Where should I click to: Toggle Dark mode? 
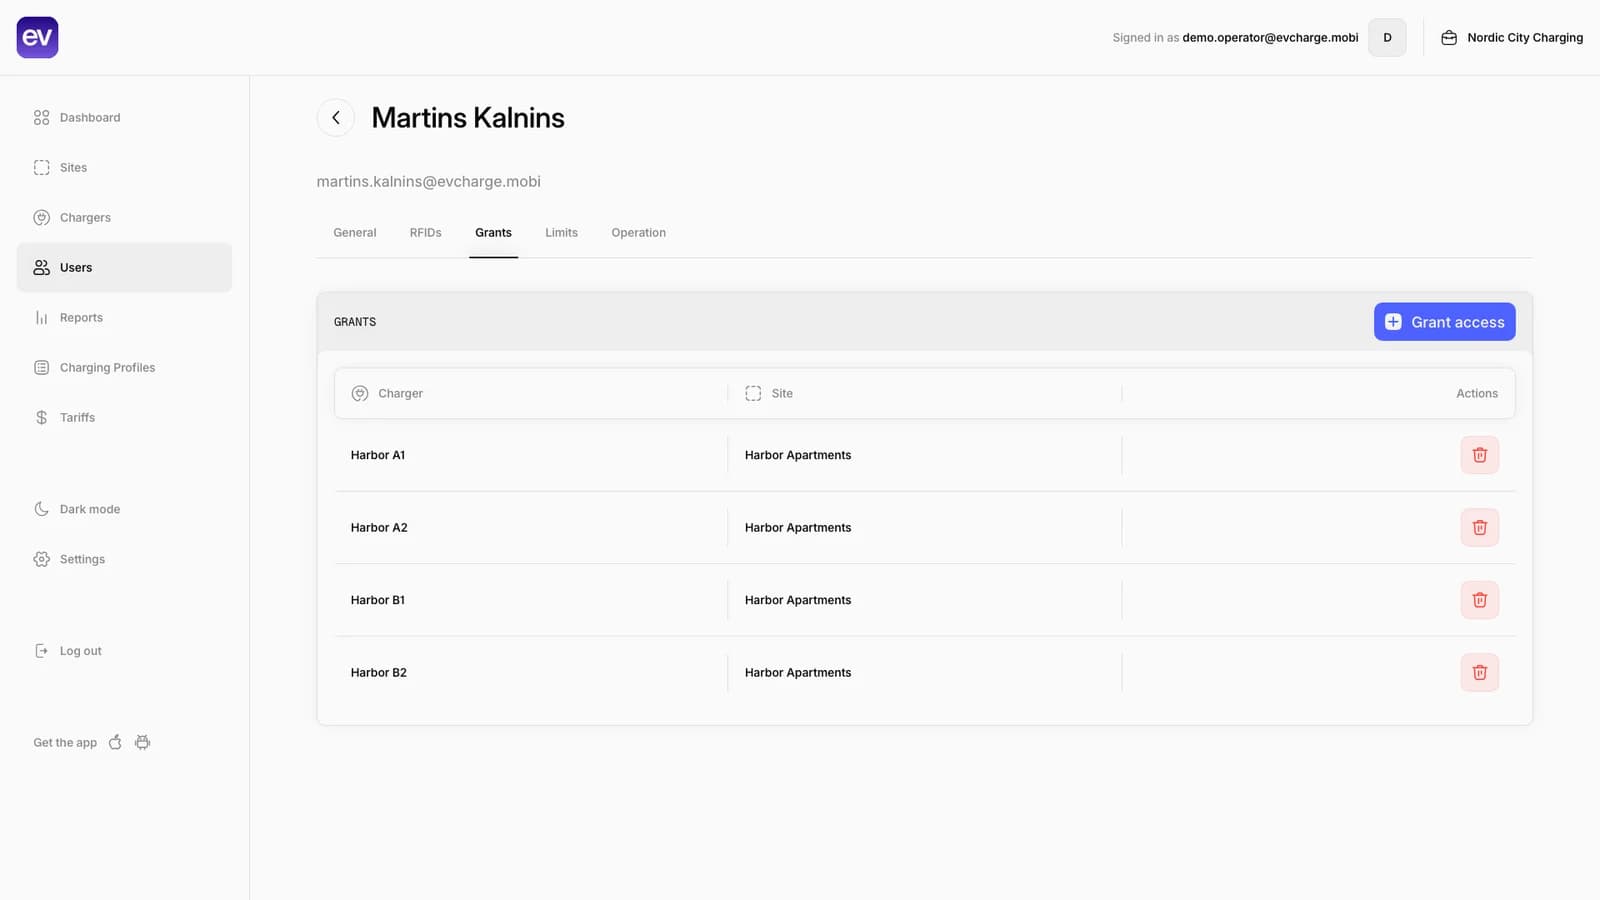(x=124, y=509)
